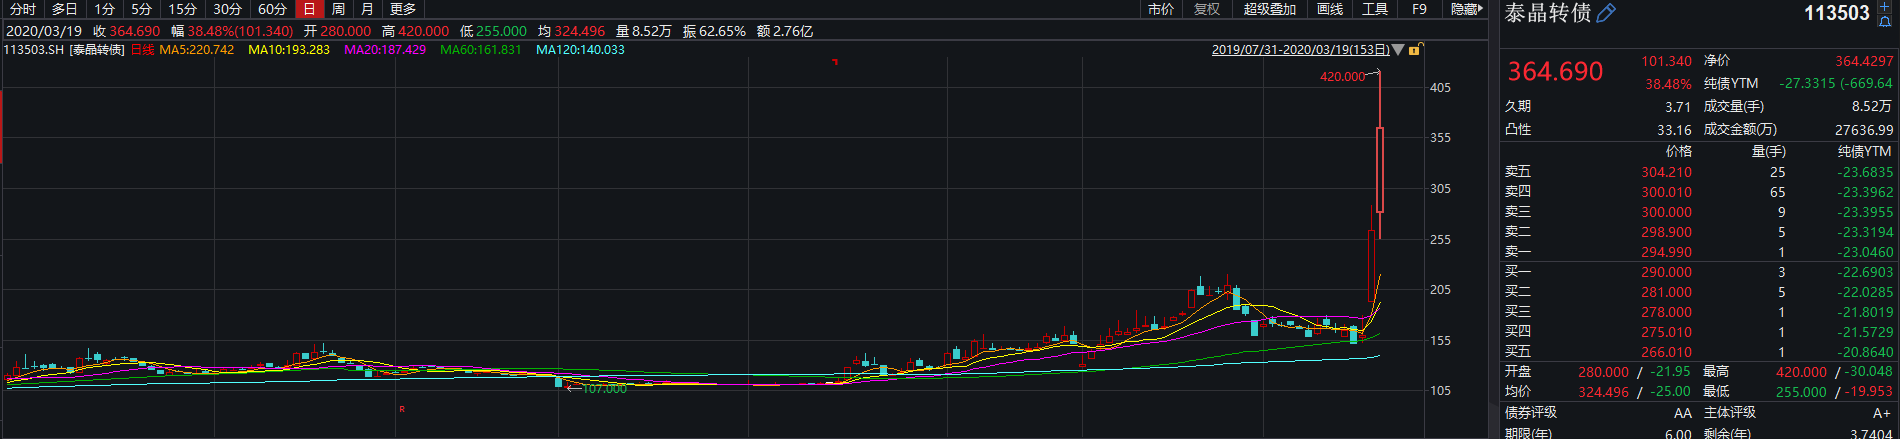Click 买二 price 281.000
Screen dimensions: 1900x439
click(x=1666, y=292)
